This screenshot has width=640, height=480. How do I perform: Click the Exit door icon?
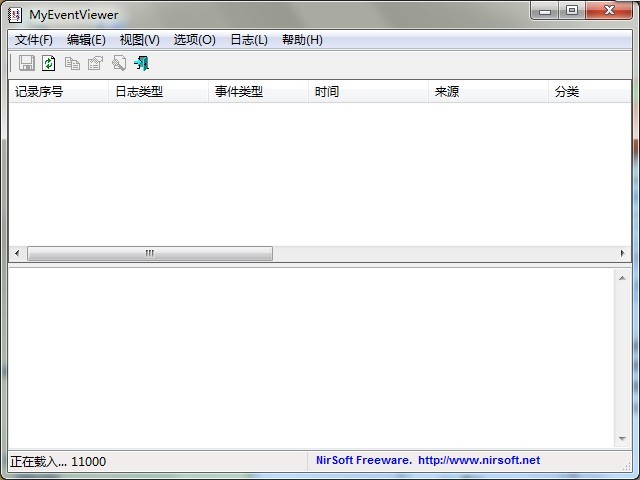coord(141,63)
